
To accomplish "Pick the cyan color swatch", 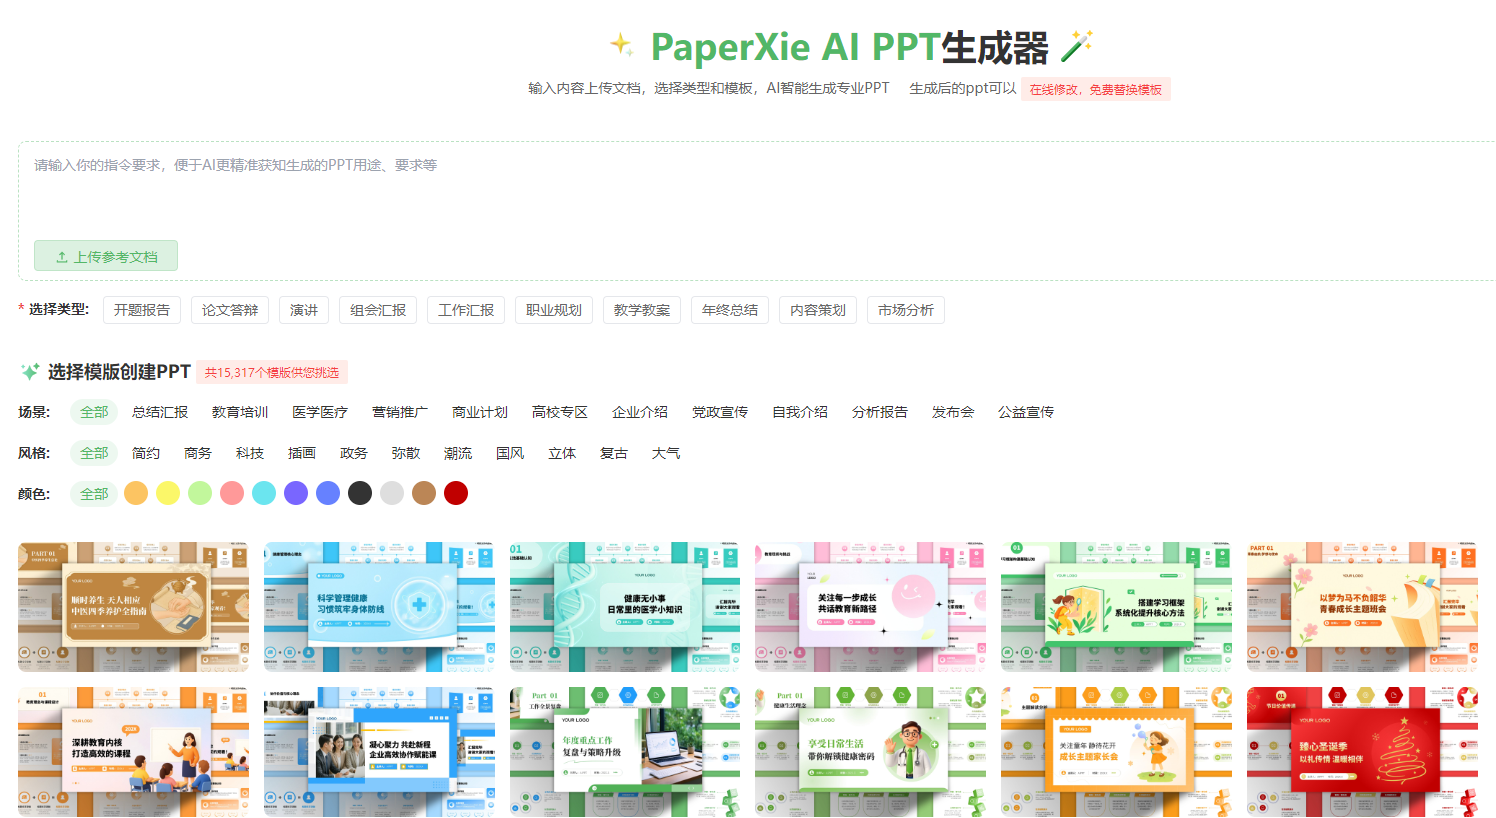I will [264, 493].
